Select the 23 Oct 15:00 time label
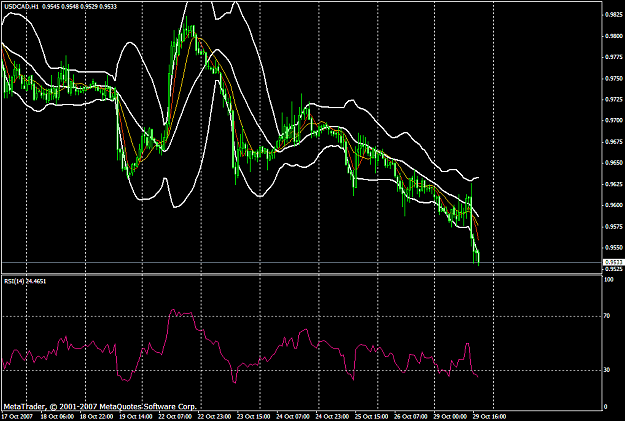 click(x=254, y=417)
